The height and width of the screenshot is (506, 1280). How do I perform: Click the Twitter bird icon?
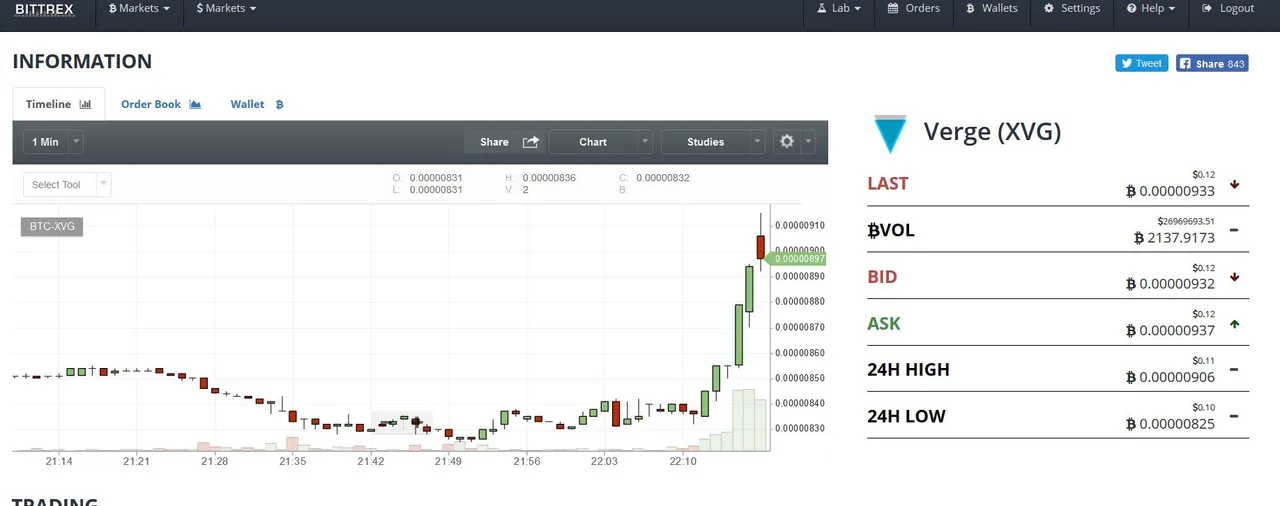(1126, 63)
